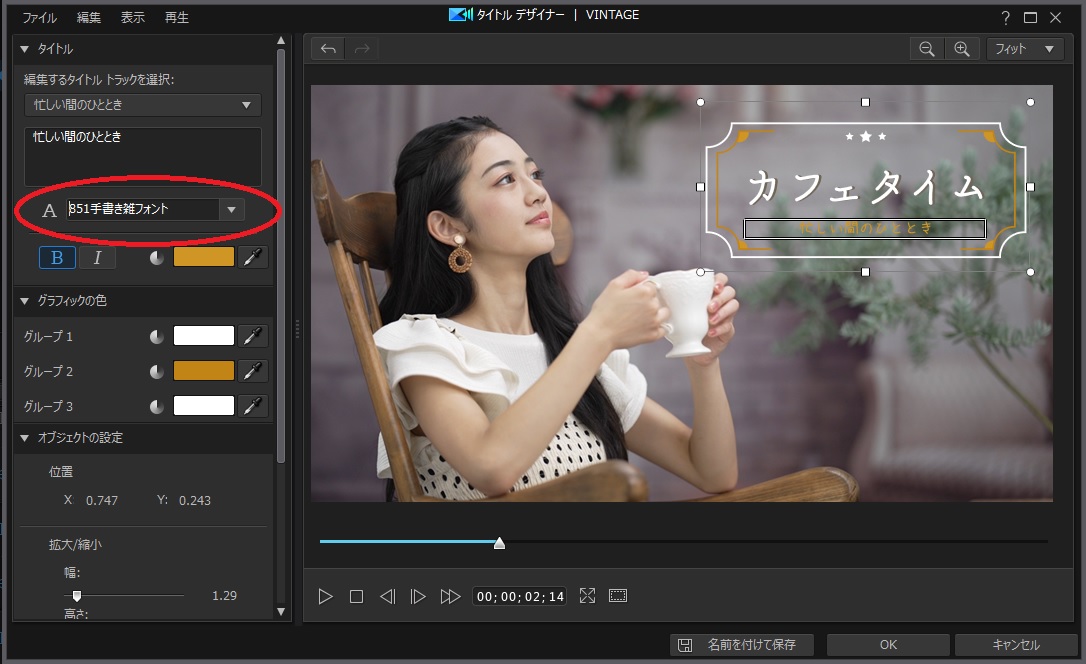Click the orange グループ 2 color swatch
The image size is (1086, 664).
tap(204, 371)
